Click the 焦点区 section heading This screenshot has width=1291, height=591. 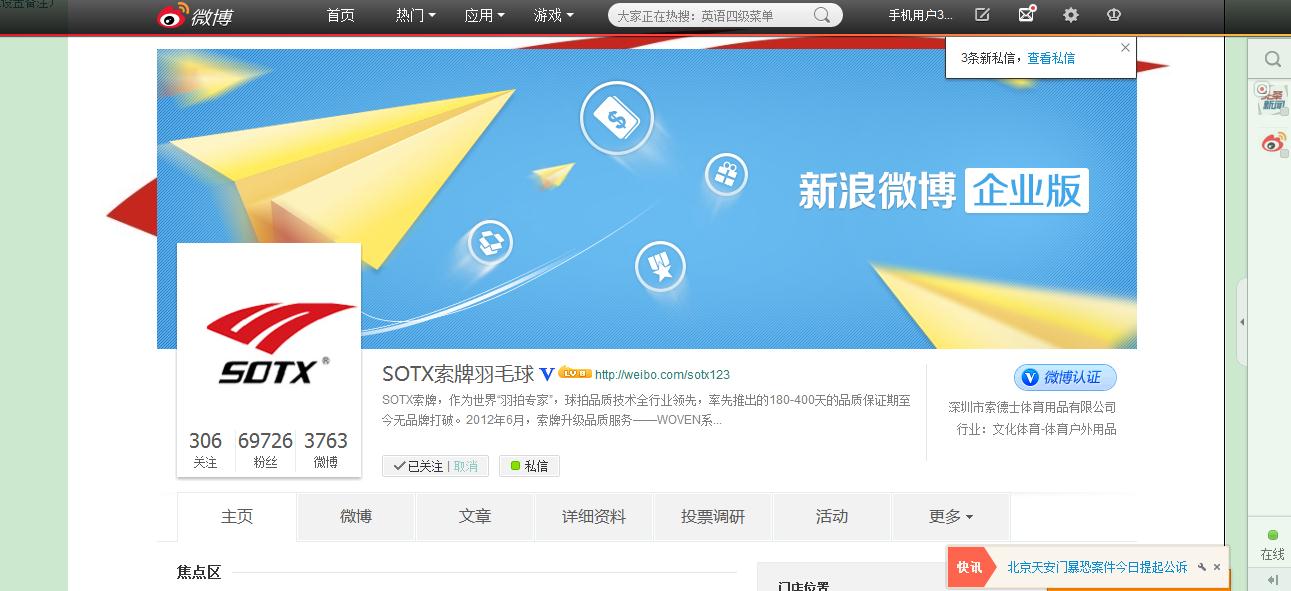click(199, 572)
